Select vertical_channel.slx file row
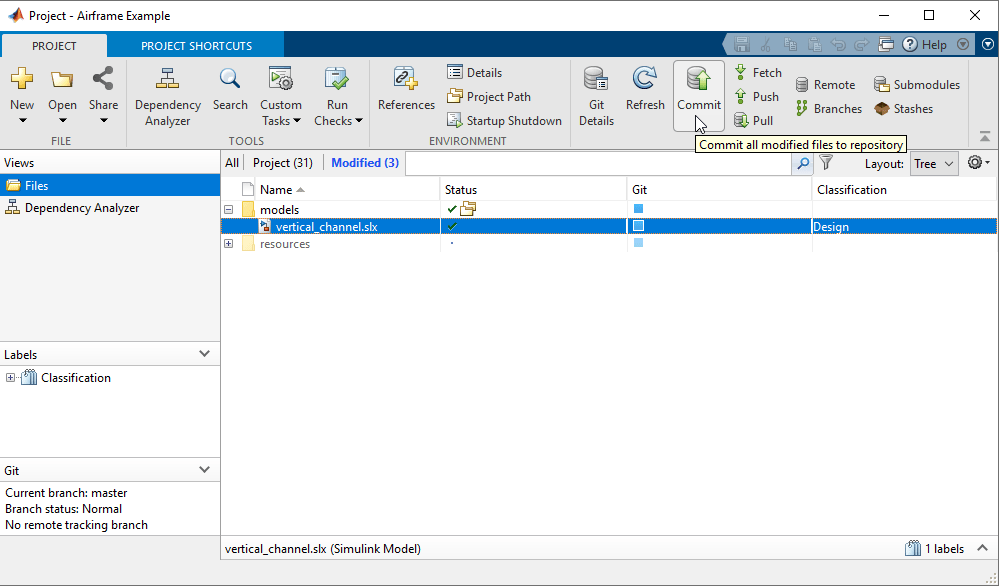 pyautogui.click(x=609, y=226)
